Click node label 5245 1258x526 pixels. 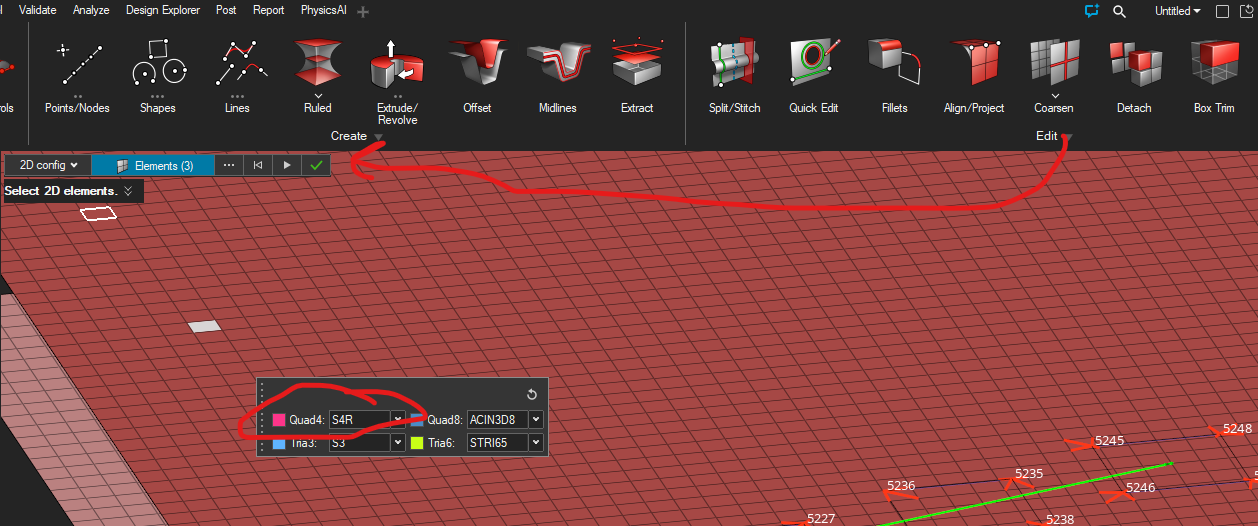[1109, 440]
